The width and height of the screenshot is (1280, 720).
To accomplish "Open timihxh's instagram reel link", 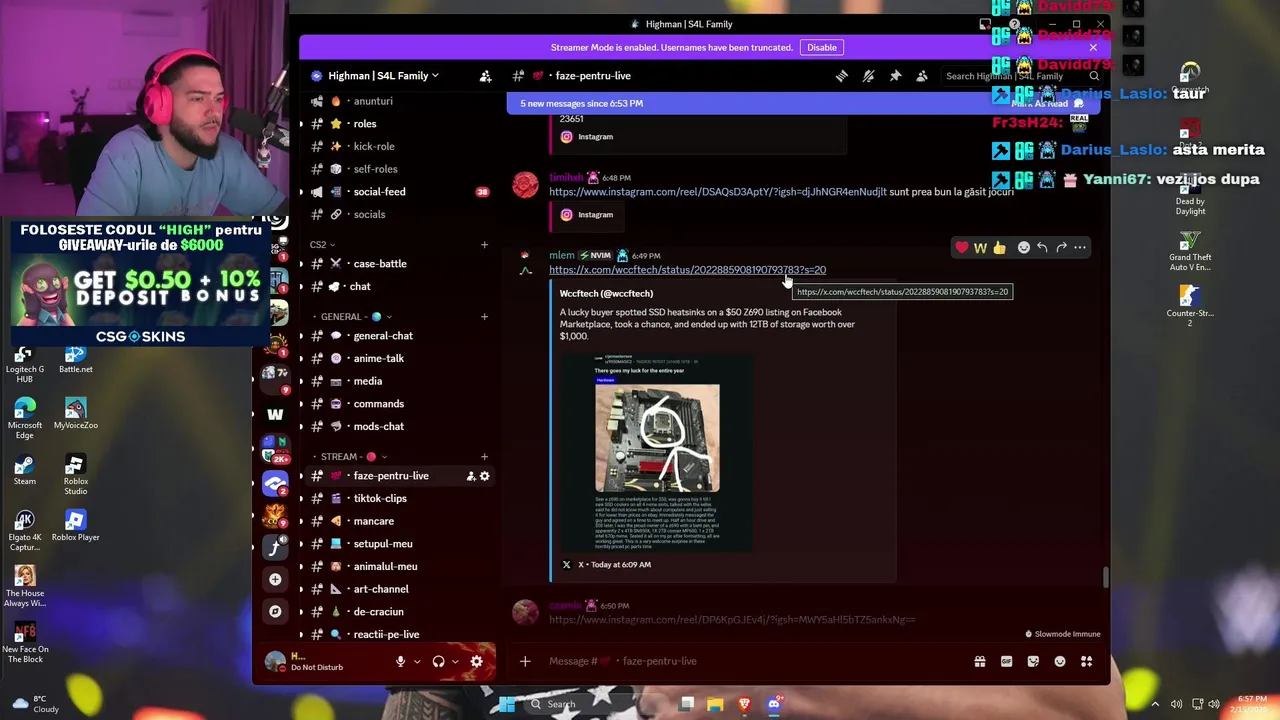I will [x=717, y=192].
